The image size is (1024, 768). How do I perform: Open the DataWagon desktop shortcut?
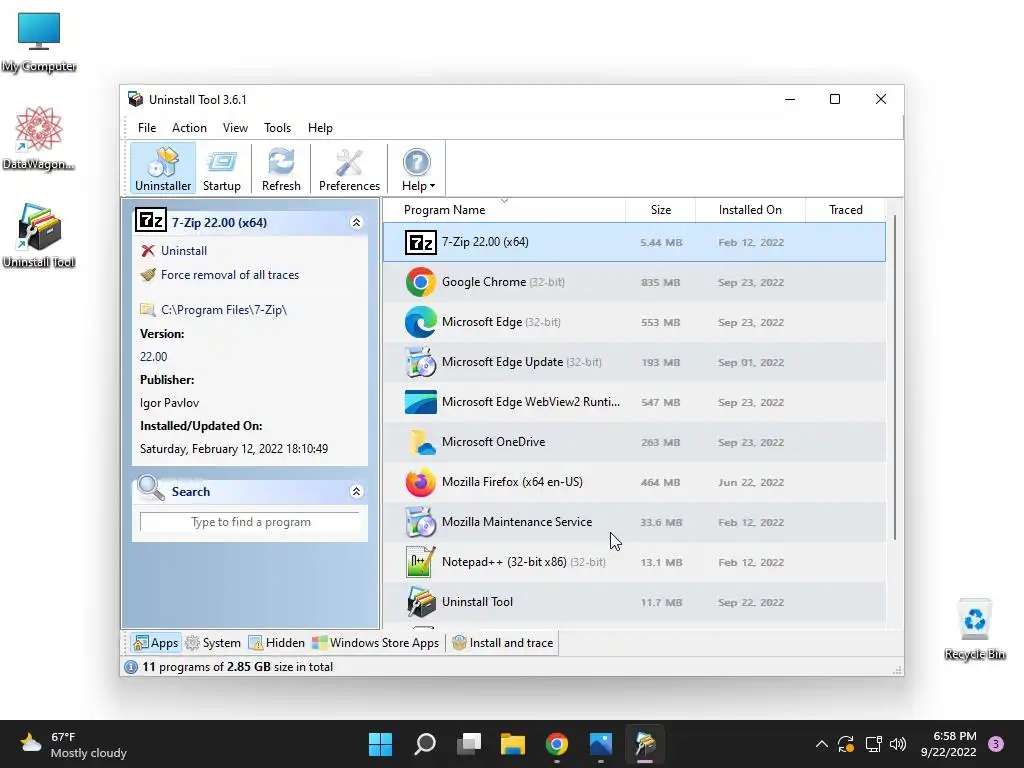point(39,138)
